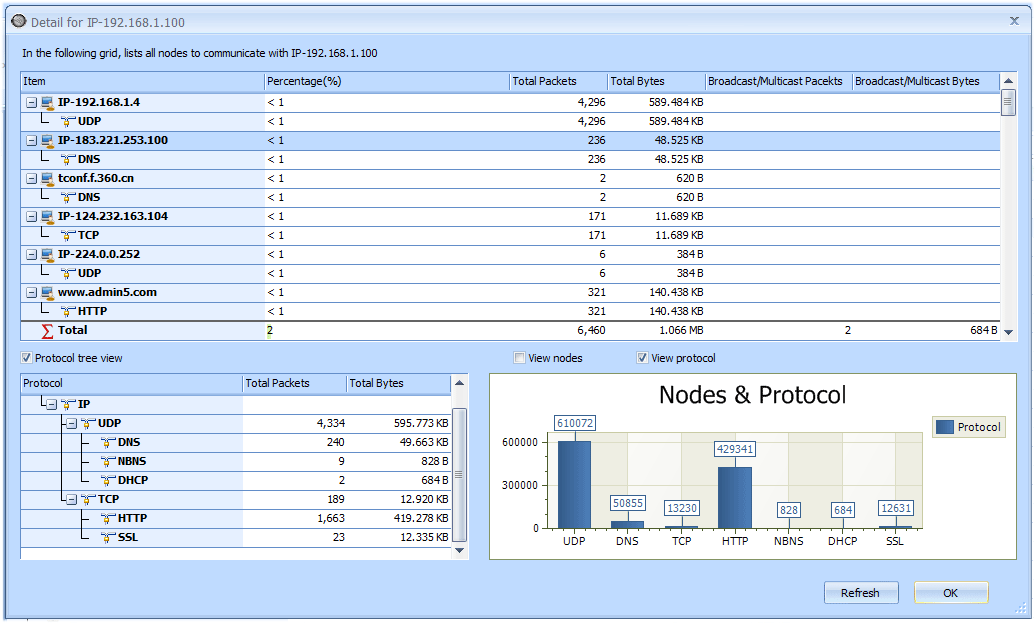Click the protocol icon next to NBNS
The height and width of the screenshot is (623, 1035).
point(107,461)
